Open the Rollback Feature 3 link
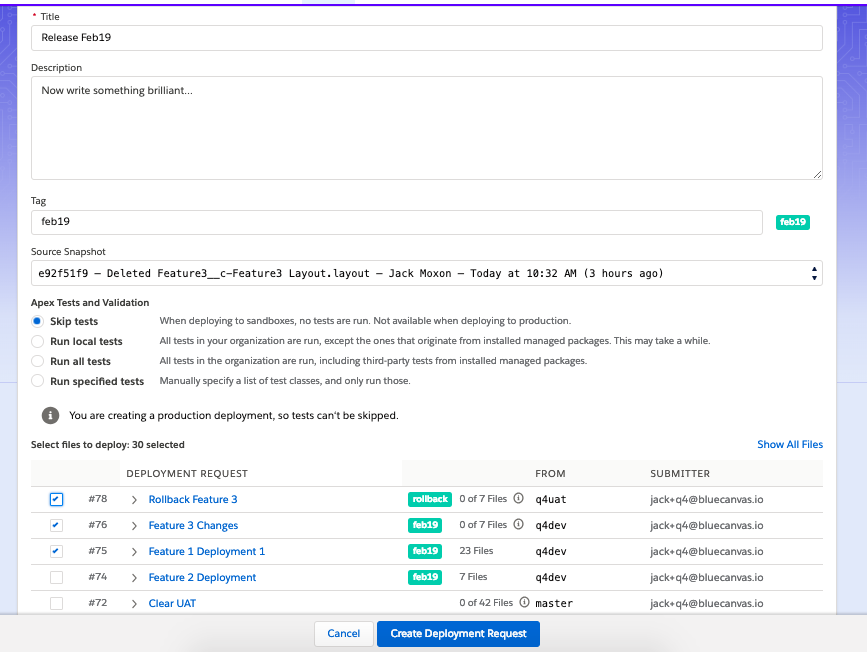The height and width of the screenshot is (652, 867). (193, 499)
